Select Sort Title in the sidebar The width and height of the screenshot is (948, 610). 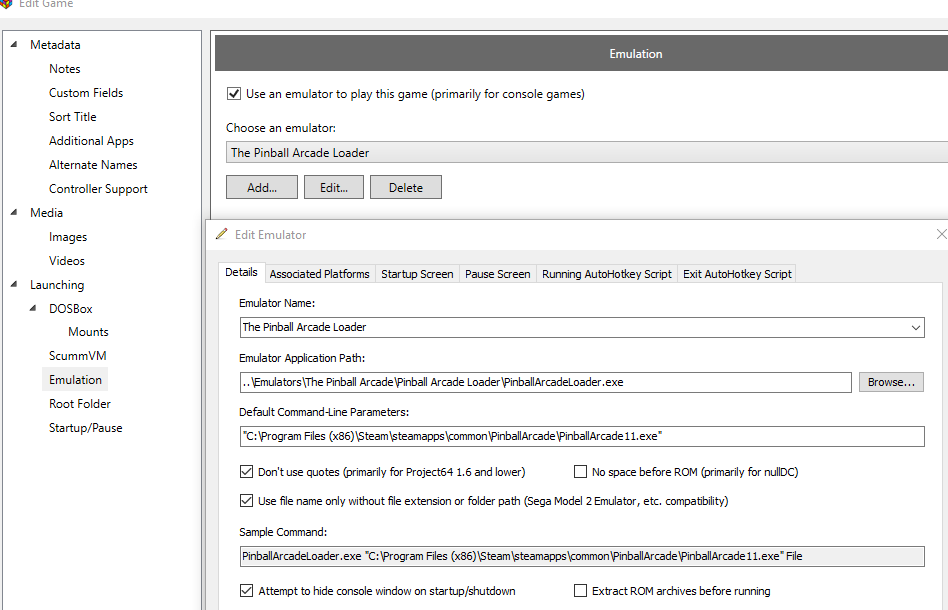pyautogui.click(x=73, y=117)
